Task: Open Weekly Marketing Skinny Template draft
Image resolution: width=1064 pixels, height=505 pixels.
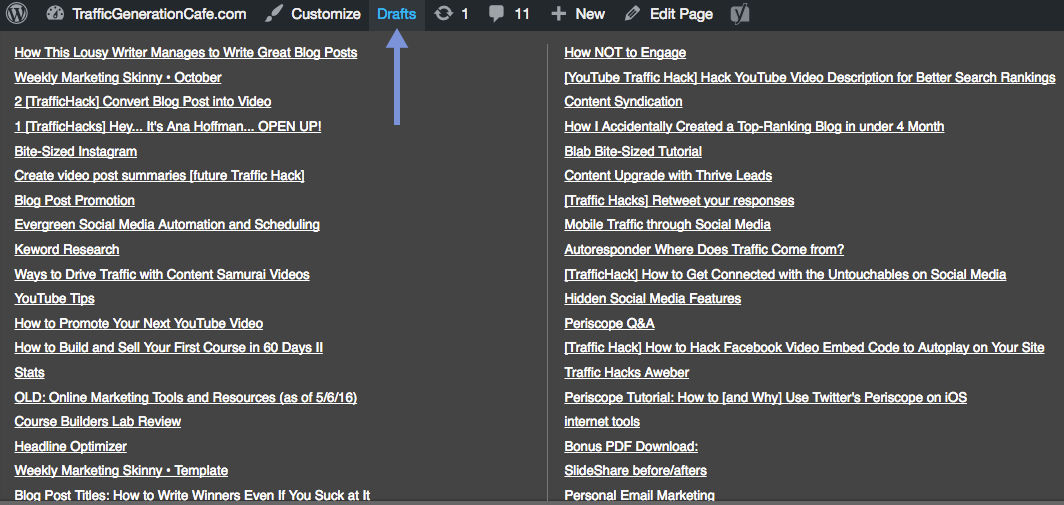Action: [121, 470]
